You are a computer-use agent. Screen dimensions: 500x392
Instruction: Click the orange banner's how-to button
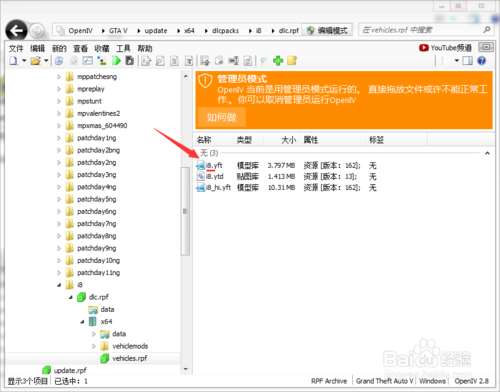(x=222, y=117)
